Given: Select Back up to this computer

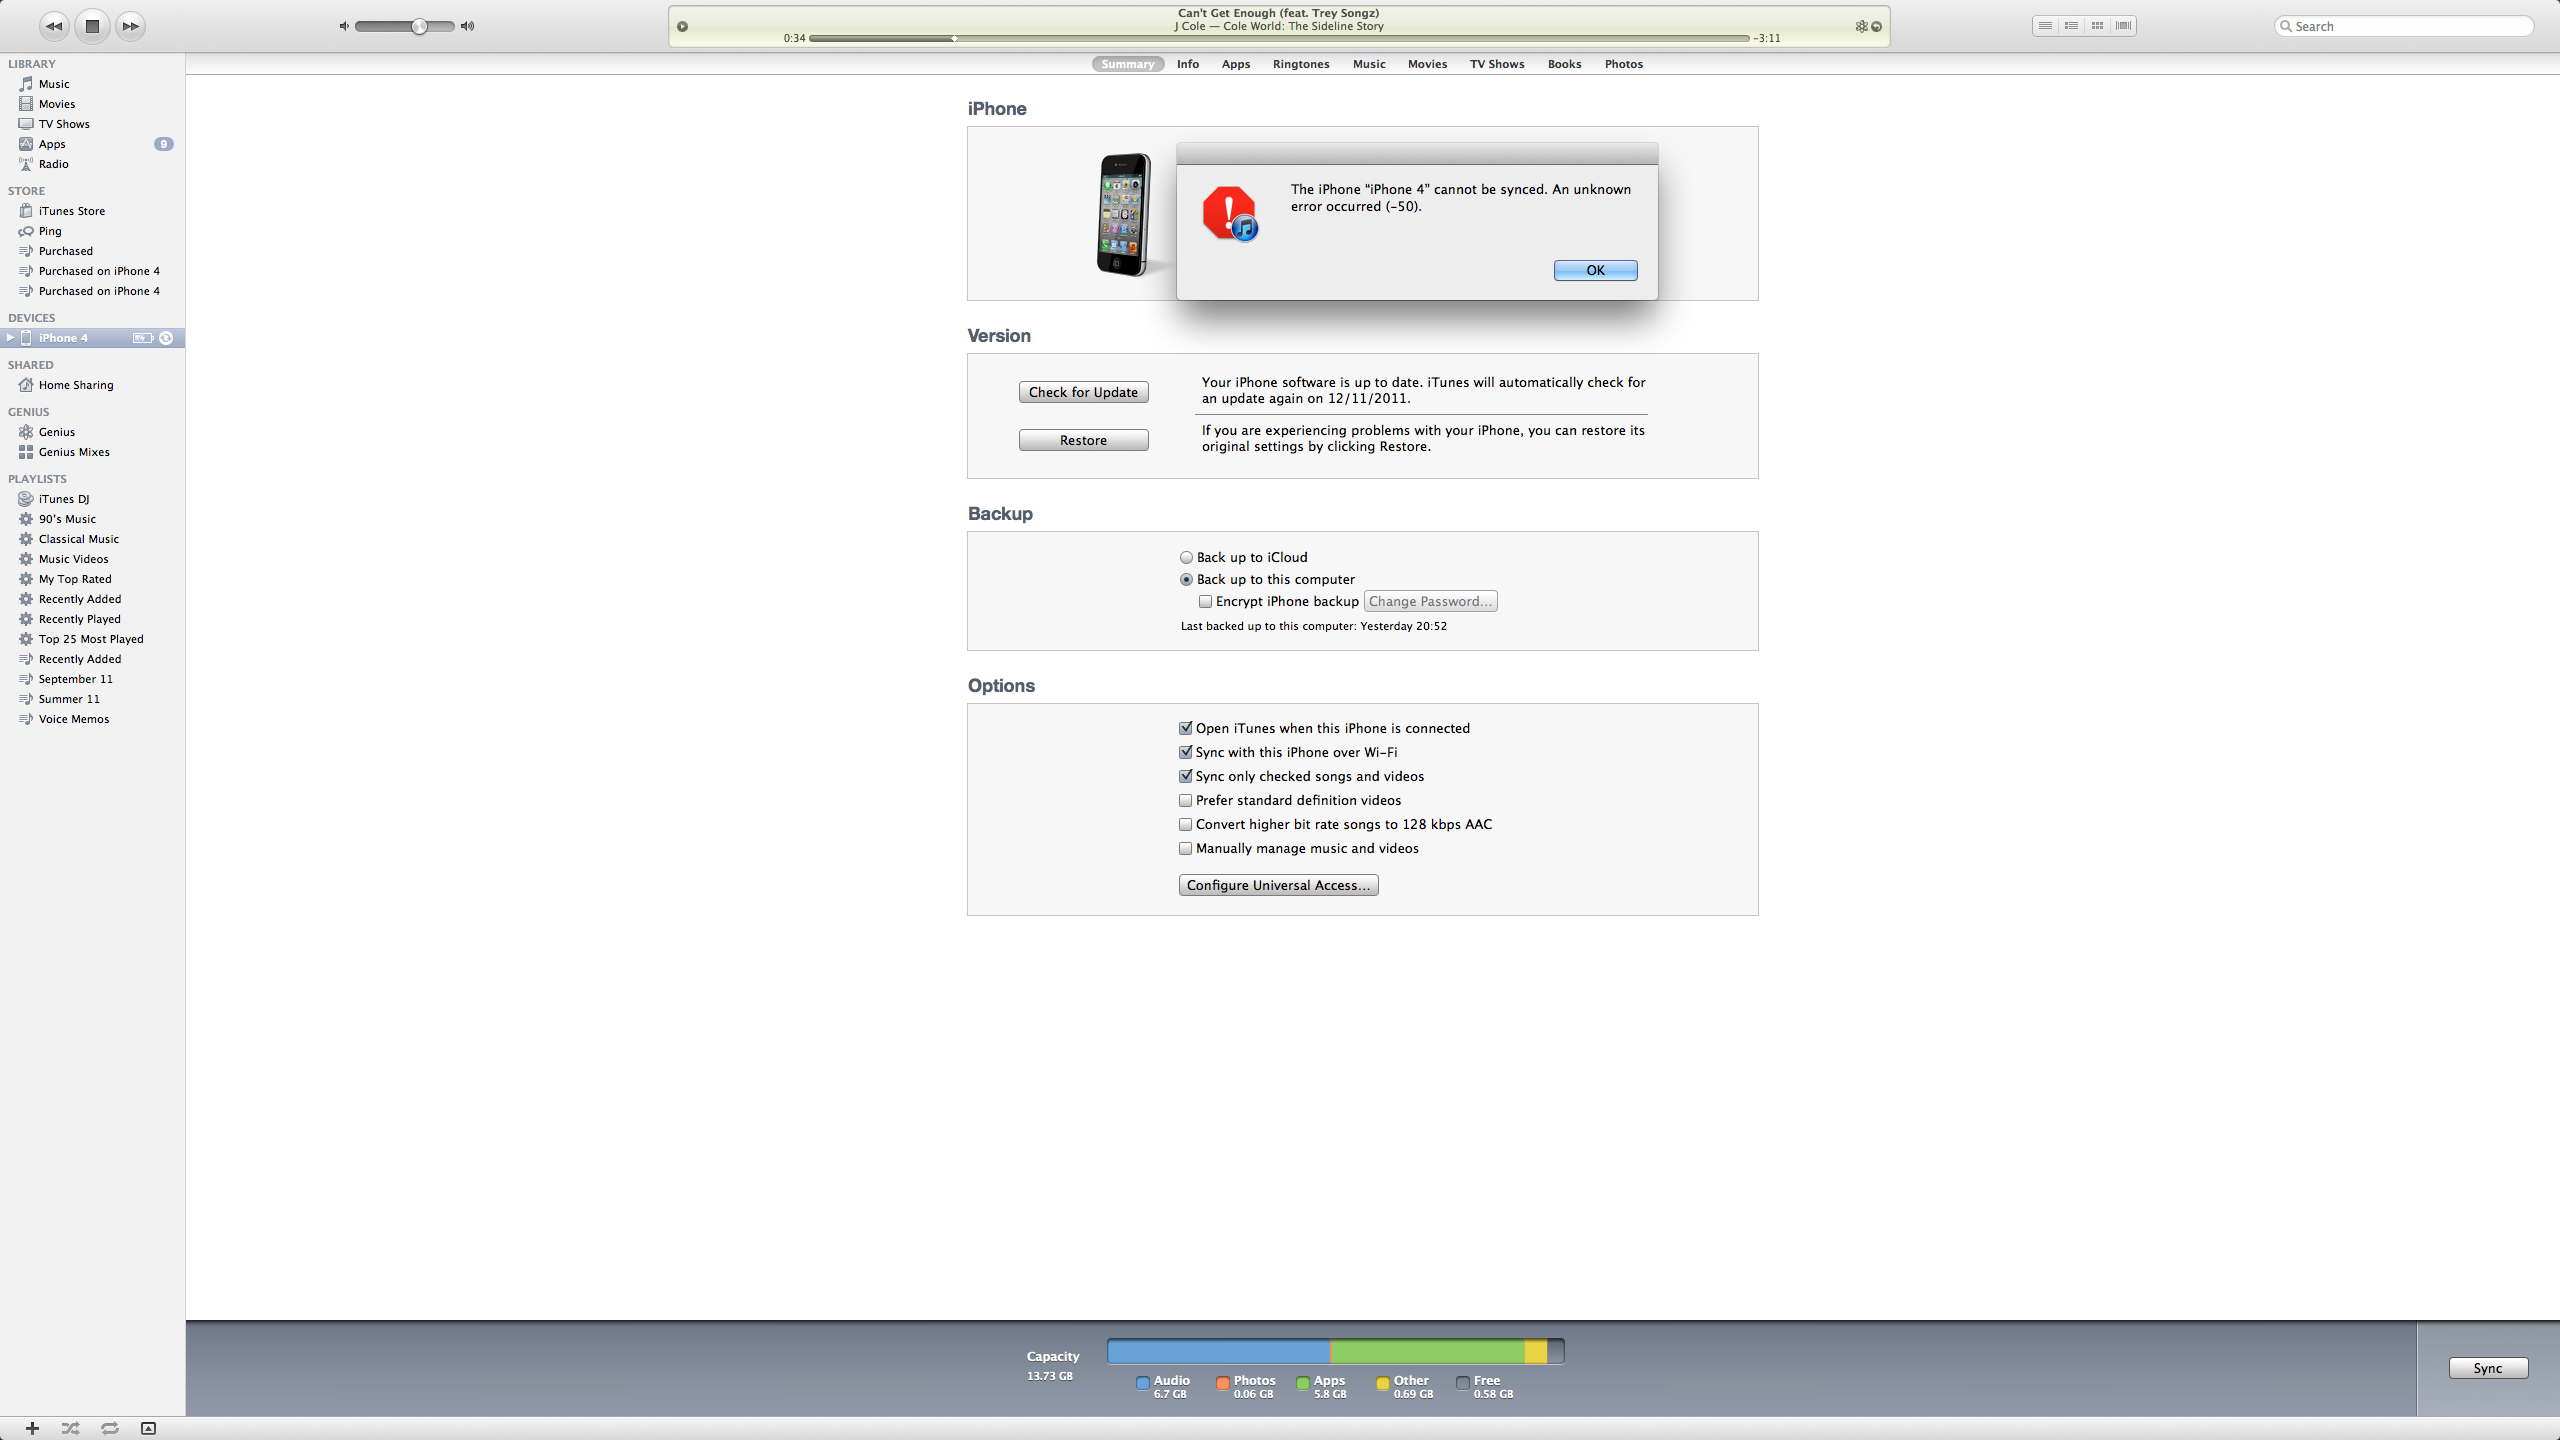Looking at the screenshot, I should click(1186, 579).
